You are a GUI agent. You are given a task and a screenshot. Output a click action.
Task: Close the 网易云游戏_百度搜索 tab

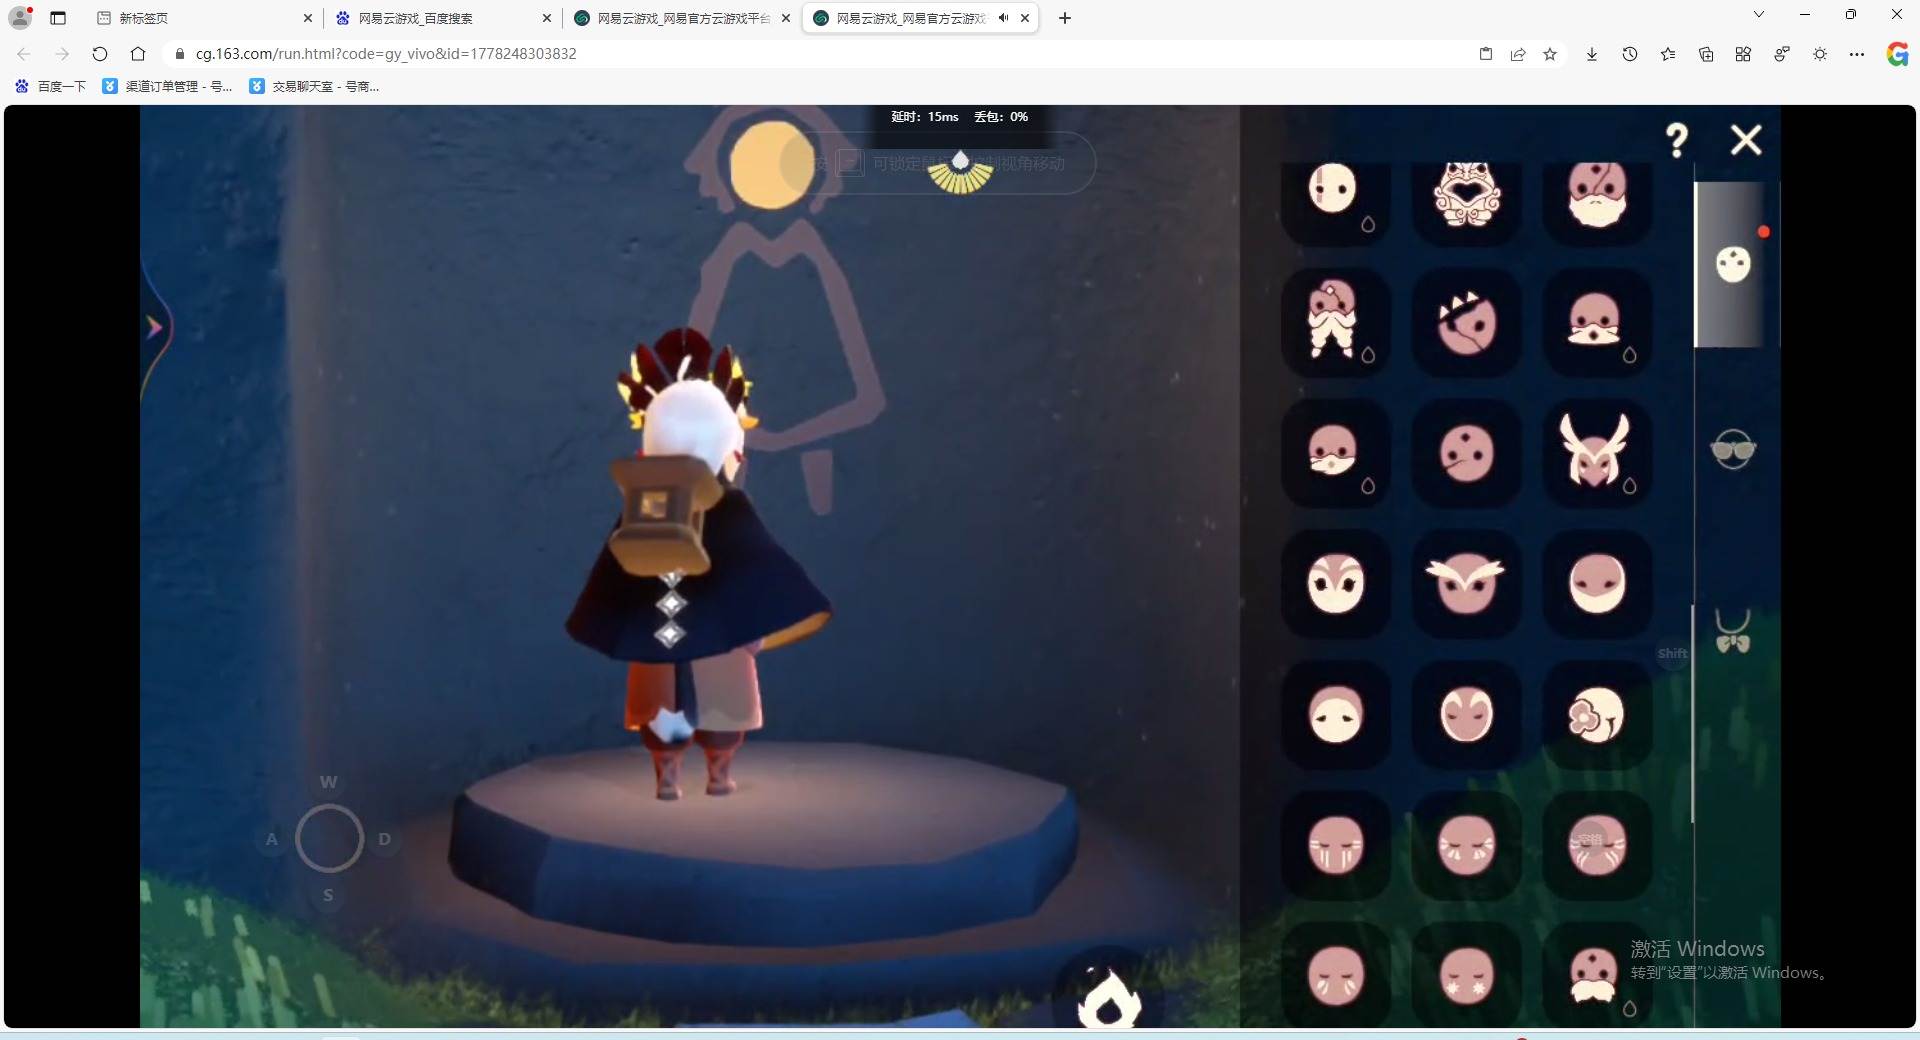[547, 18]
